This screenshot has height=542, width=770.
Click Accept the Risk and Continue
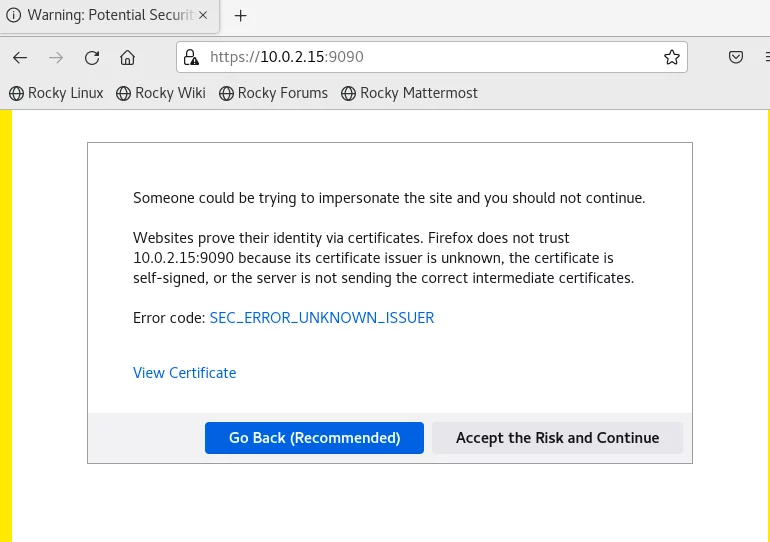tap(557, 438)
